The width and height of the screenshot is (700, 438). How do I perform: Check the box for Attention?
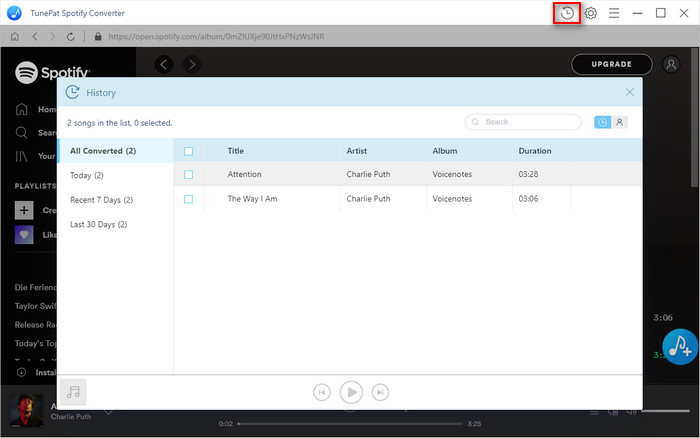[188, 174]
